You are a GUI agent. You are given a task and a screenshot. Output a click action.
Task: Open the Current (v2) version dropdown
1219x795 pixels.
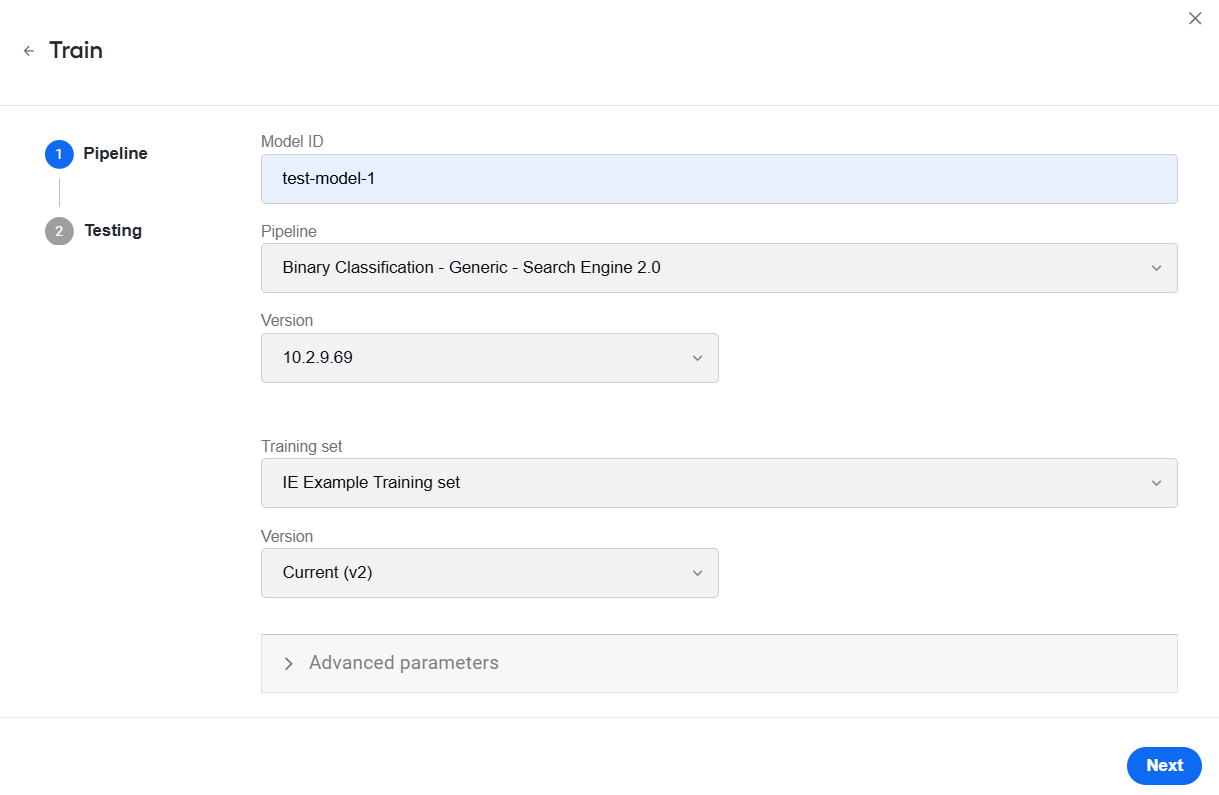pyautogui.click(x=490, y=573)
